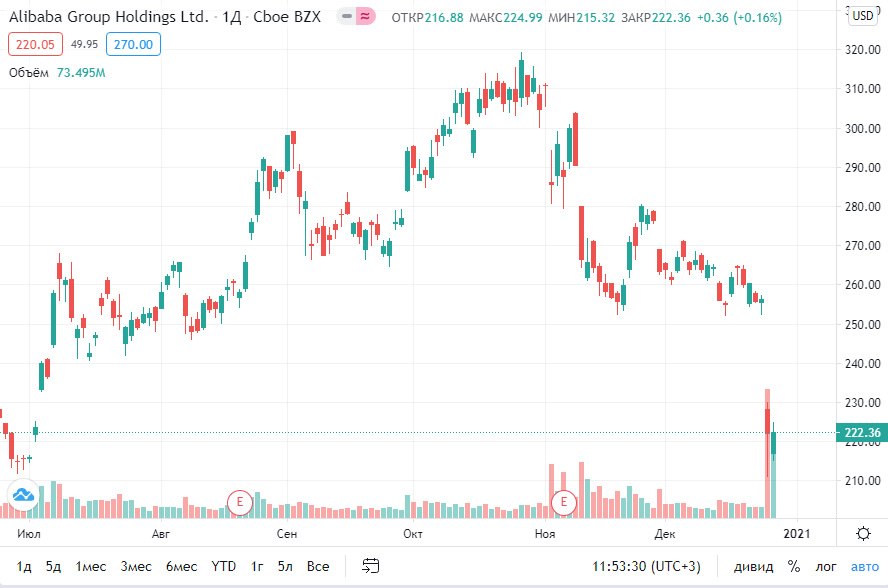This screenshot has height=588, width=888.
Task: Click the 1Д interval label in title
Action: [x=232, y=17]
